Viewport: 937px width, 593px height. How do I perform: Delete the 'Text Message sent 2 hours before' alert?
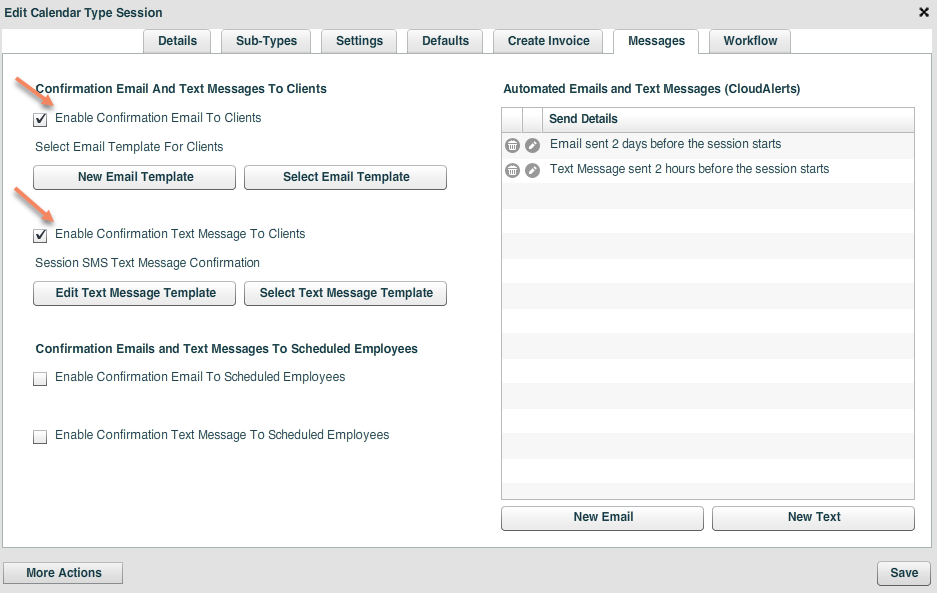(x=512, y=169)
